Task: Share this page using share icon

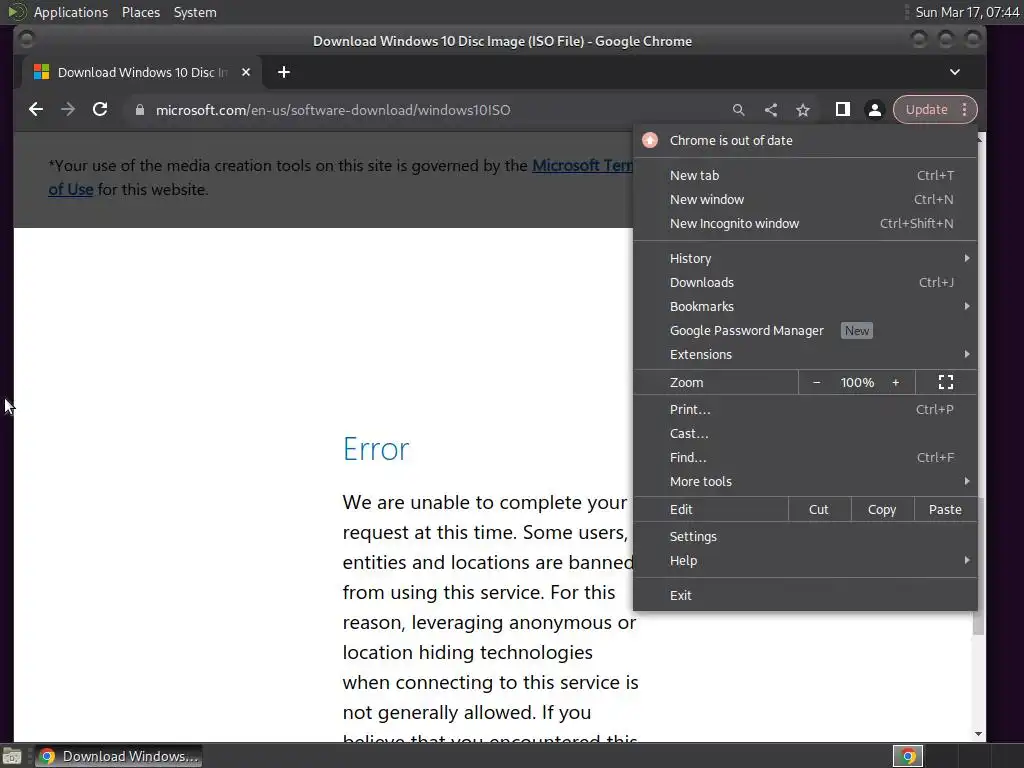Action: pyautogui.click(x=771, y=110)
